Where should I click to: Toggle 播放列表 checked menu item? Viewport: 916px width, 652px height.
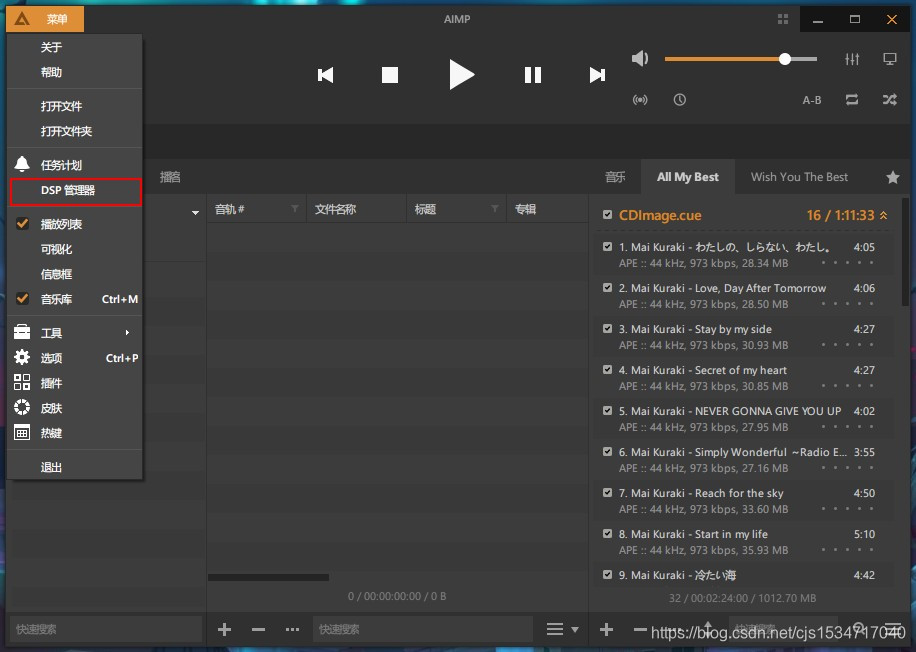tap(75, 224)
